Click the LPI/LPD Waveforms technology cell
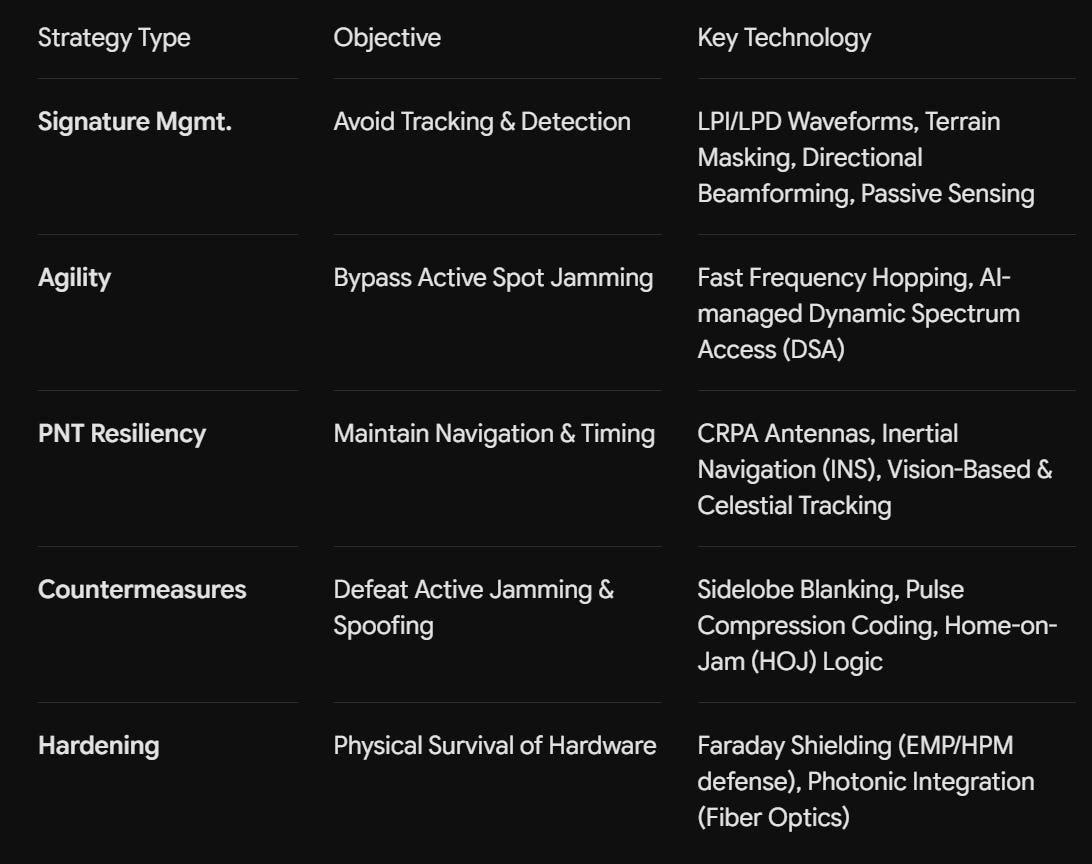The image size is (1092, 864). point(866,158)
